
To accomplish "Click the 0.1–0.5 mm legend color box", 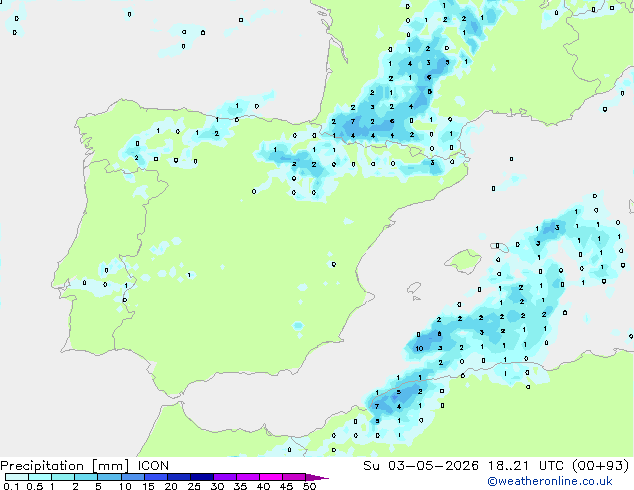I will point(17,477).
